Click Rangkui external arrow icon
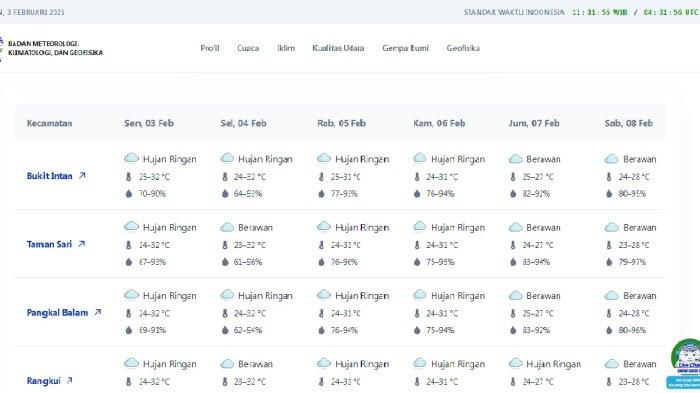The height and width of the screenshot is (393, 700). click(x=69, y=380)
